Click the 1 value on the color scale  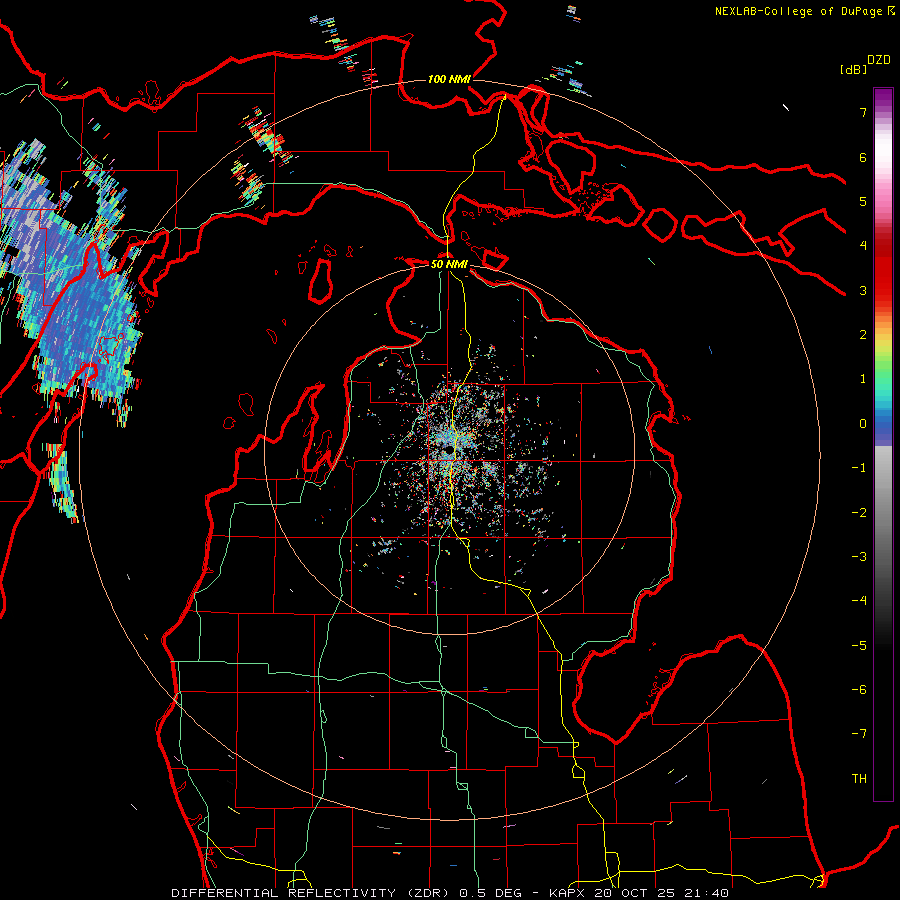click(863, 379)
